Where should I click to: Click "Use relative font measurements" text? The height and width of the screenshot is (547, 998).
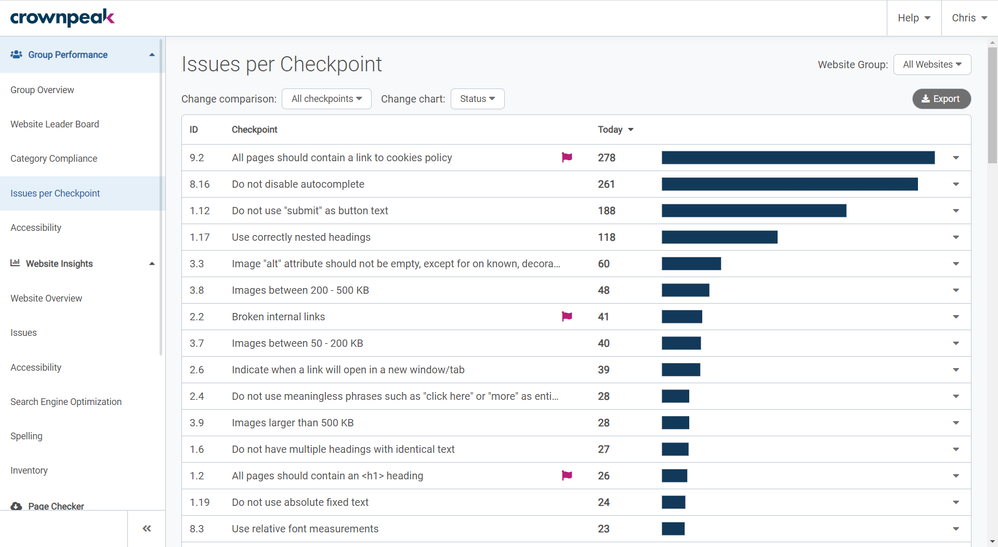[305, 529]
